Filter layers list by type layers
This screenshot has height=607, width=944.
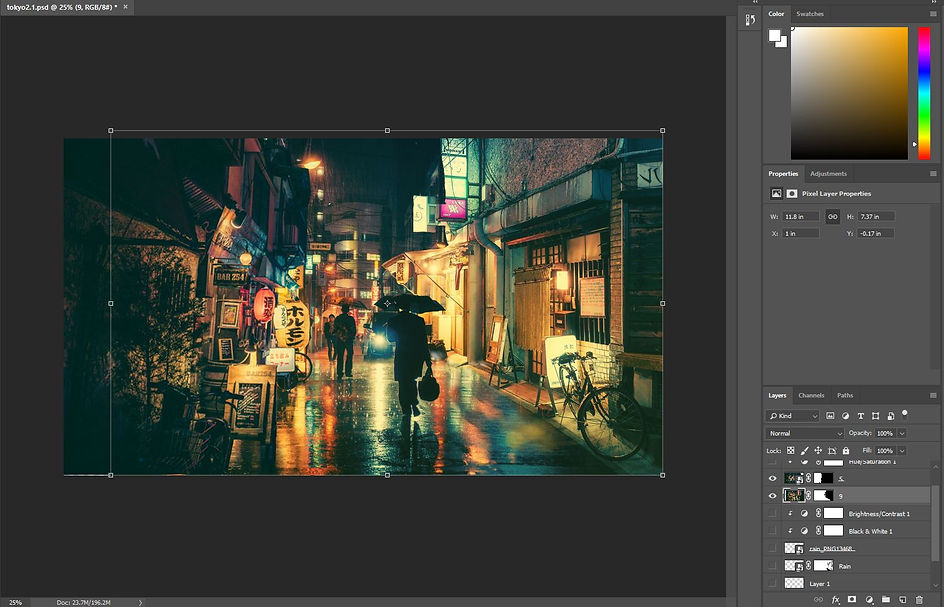[x=860, y=416]
